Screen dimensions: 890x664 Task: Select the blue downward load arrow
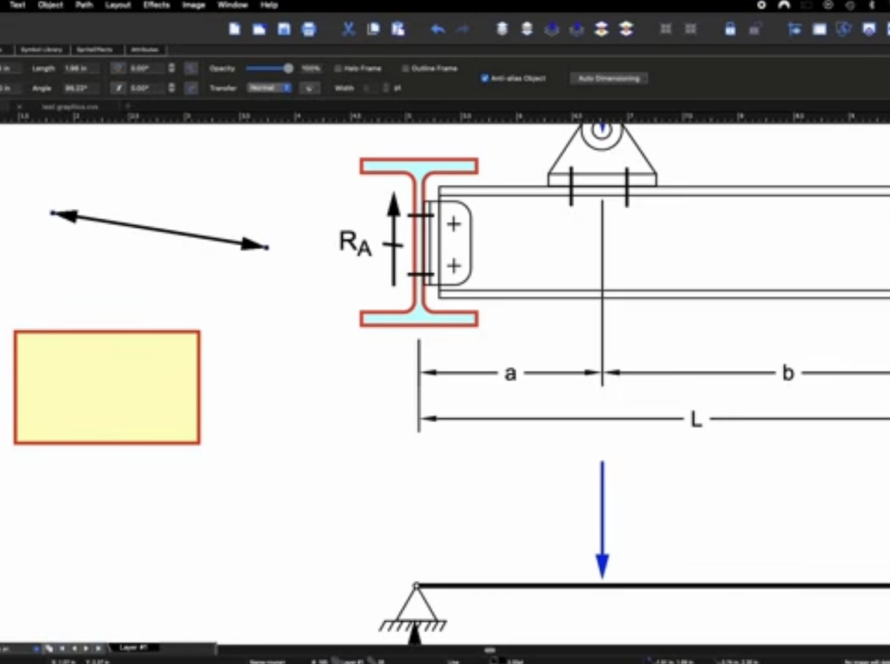602,519
